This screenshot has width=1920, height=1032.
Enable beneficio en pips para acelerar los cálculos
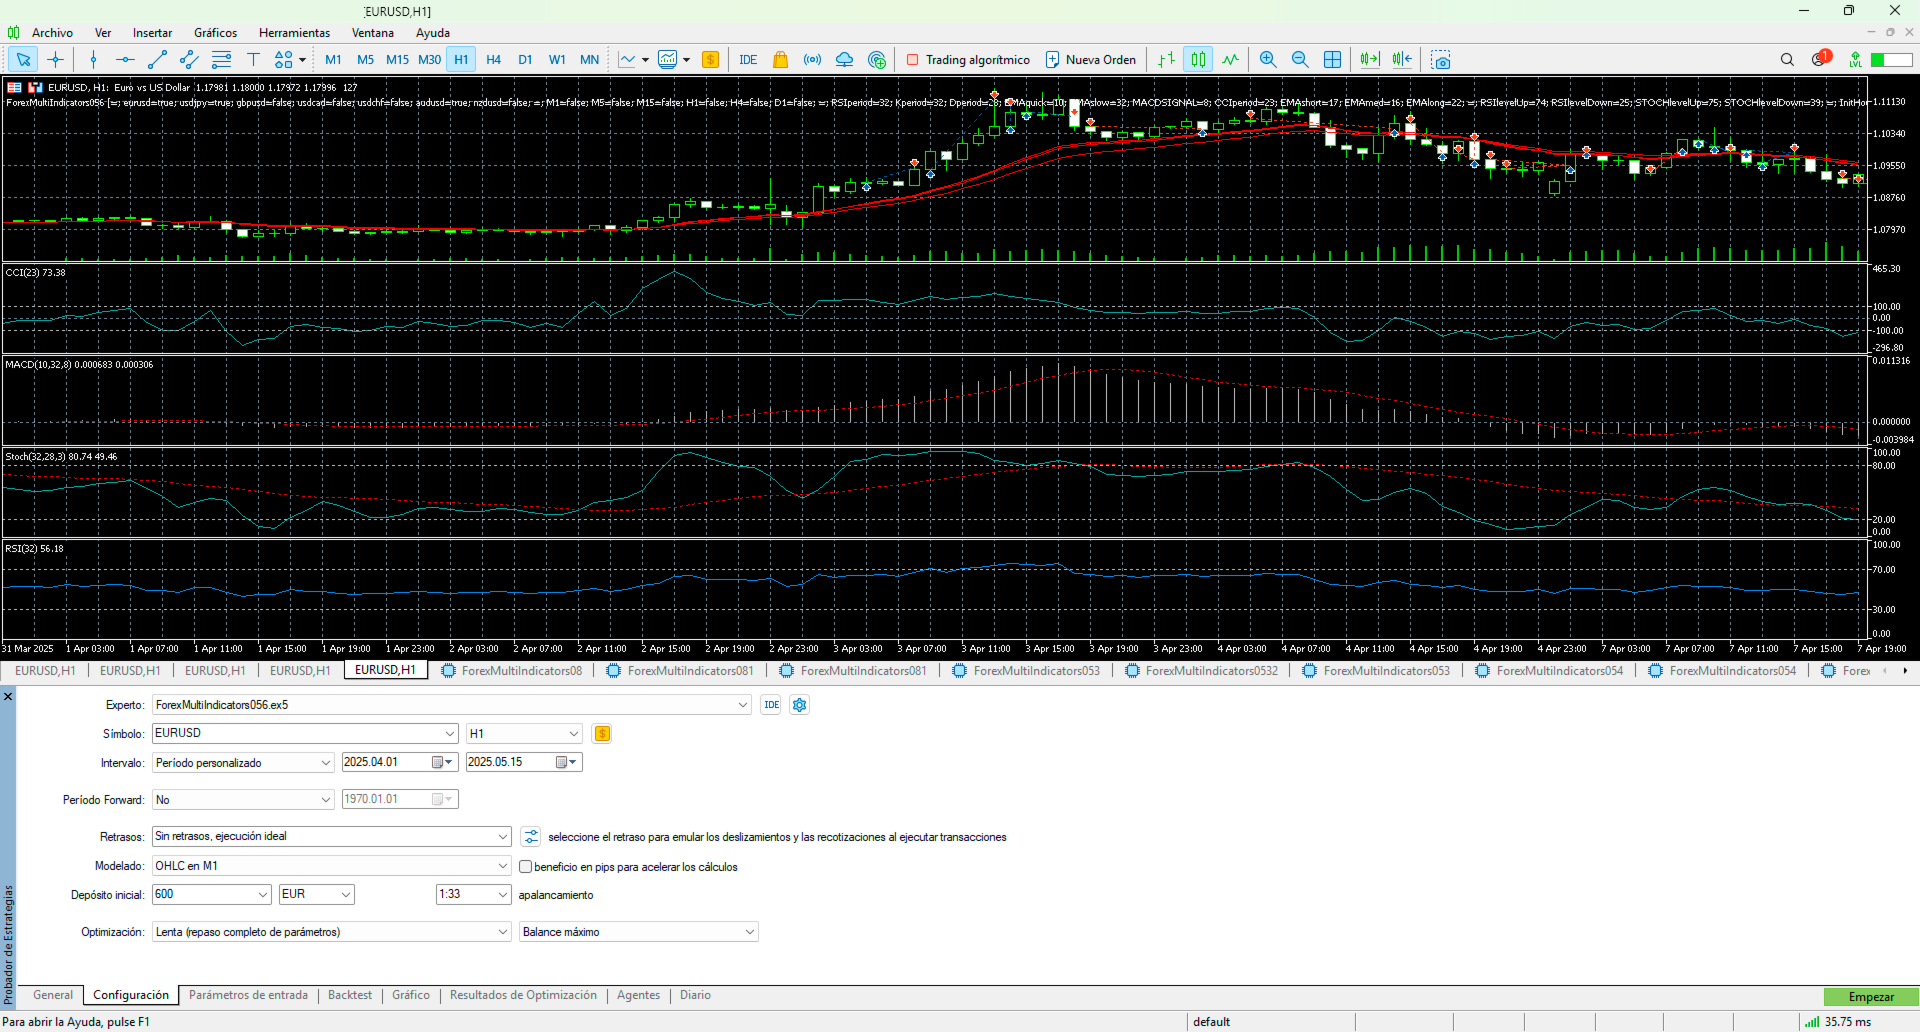point(526,867)
